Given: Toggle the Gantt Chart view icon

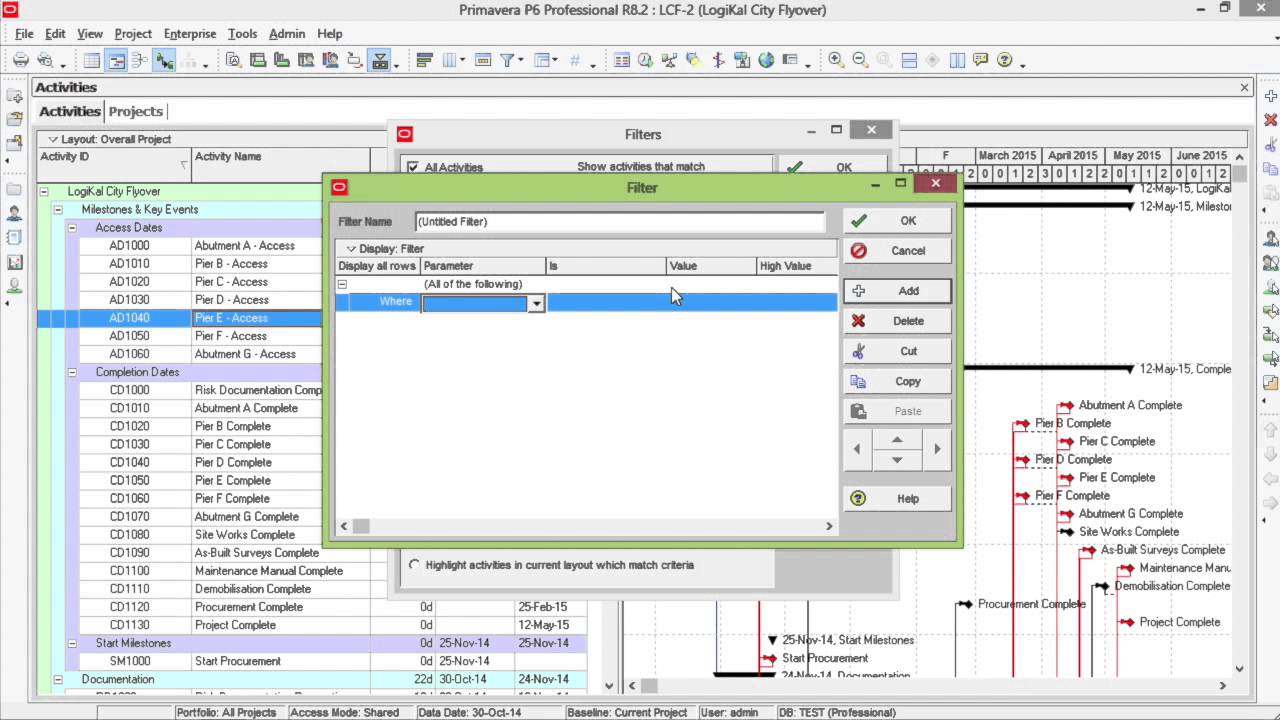Looking at the screenshot, I should click(117, 60).
